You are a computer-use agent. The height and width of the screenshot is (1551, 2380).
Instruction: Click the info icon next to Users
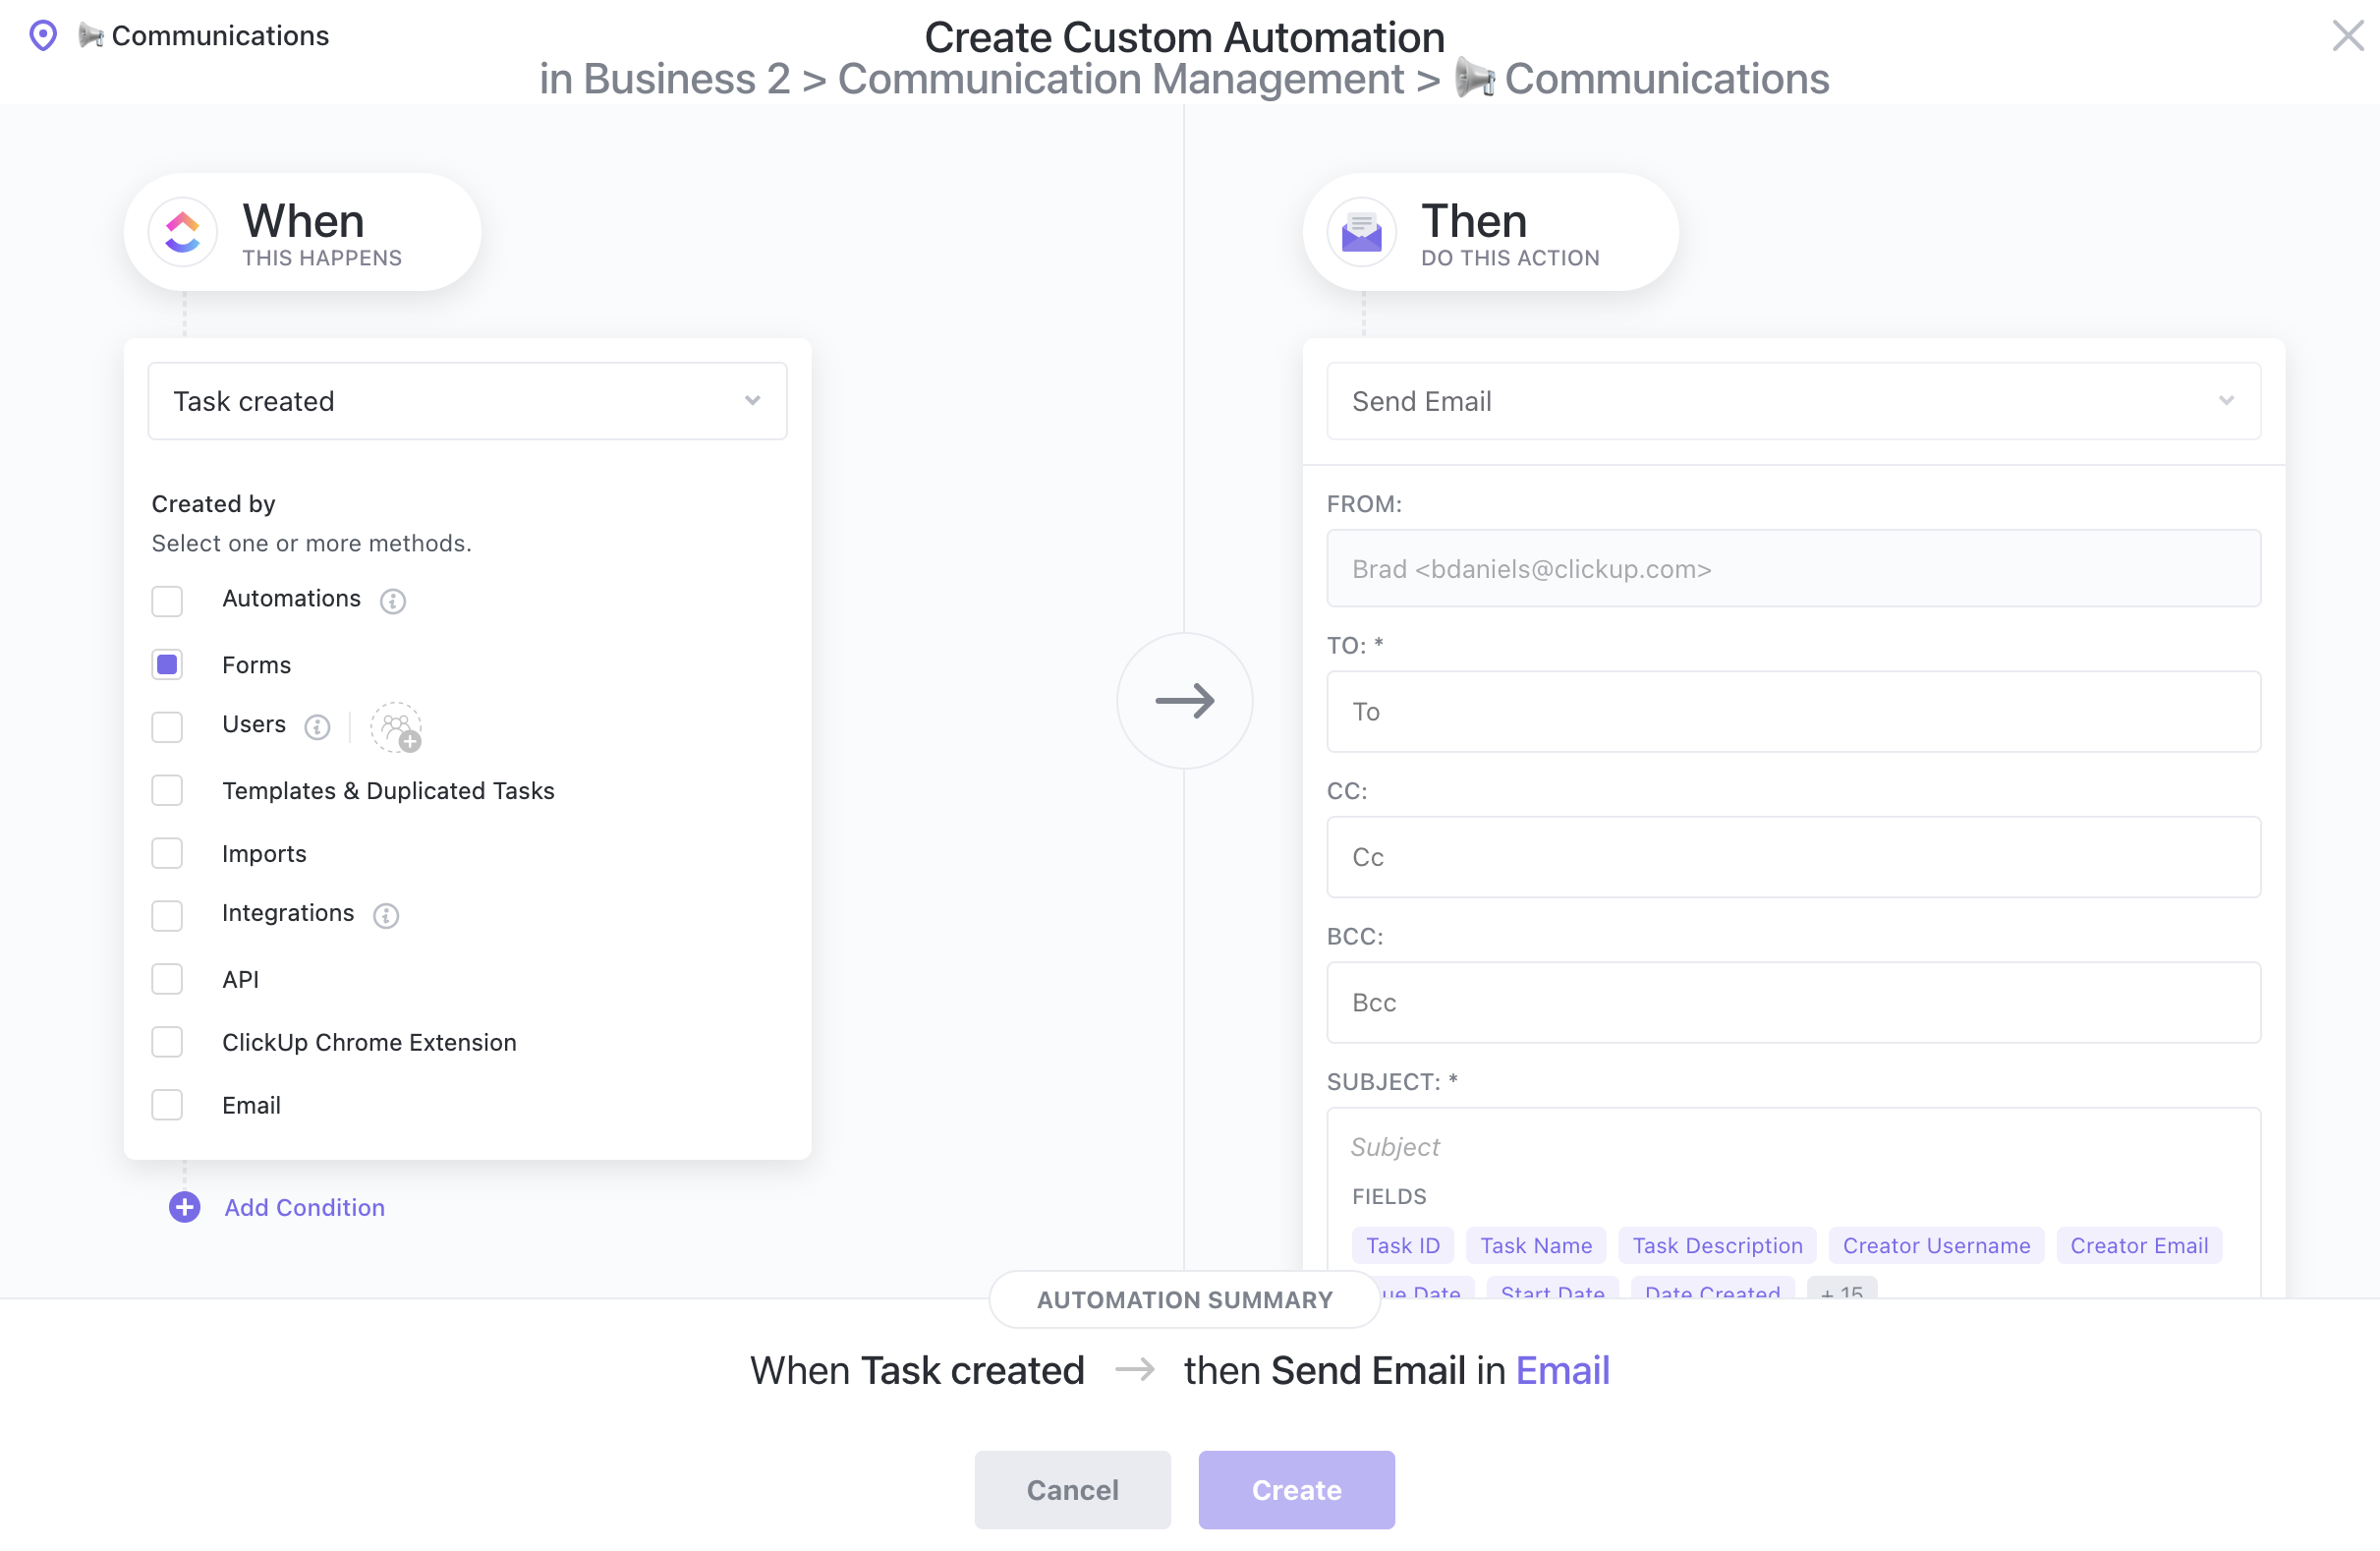(x=317, y=726)
